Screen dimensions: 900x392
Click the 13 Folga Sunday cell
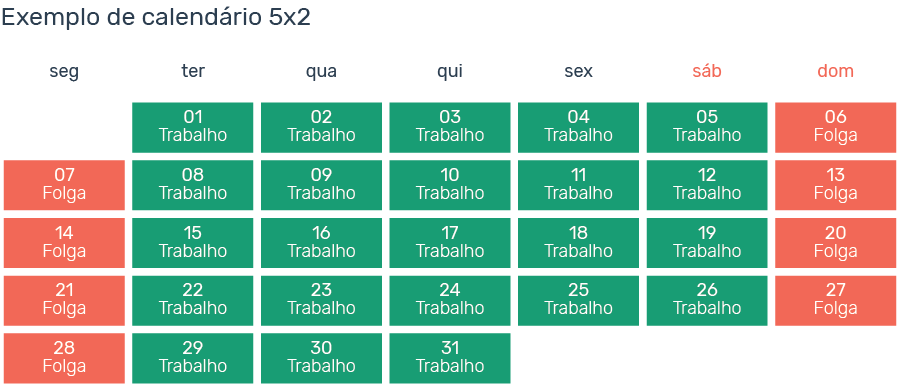click(835, 185)
